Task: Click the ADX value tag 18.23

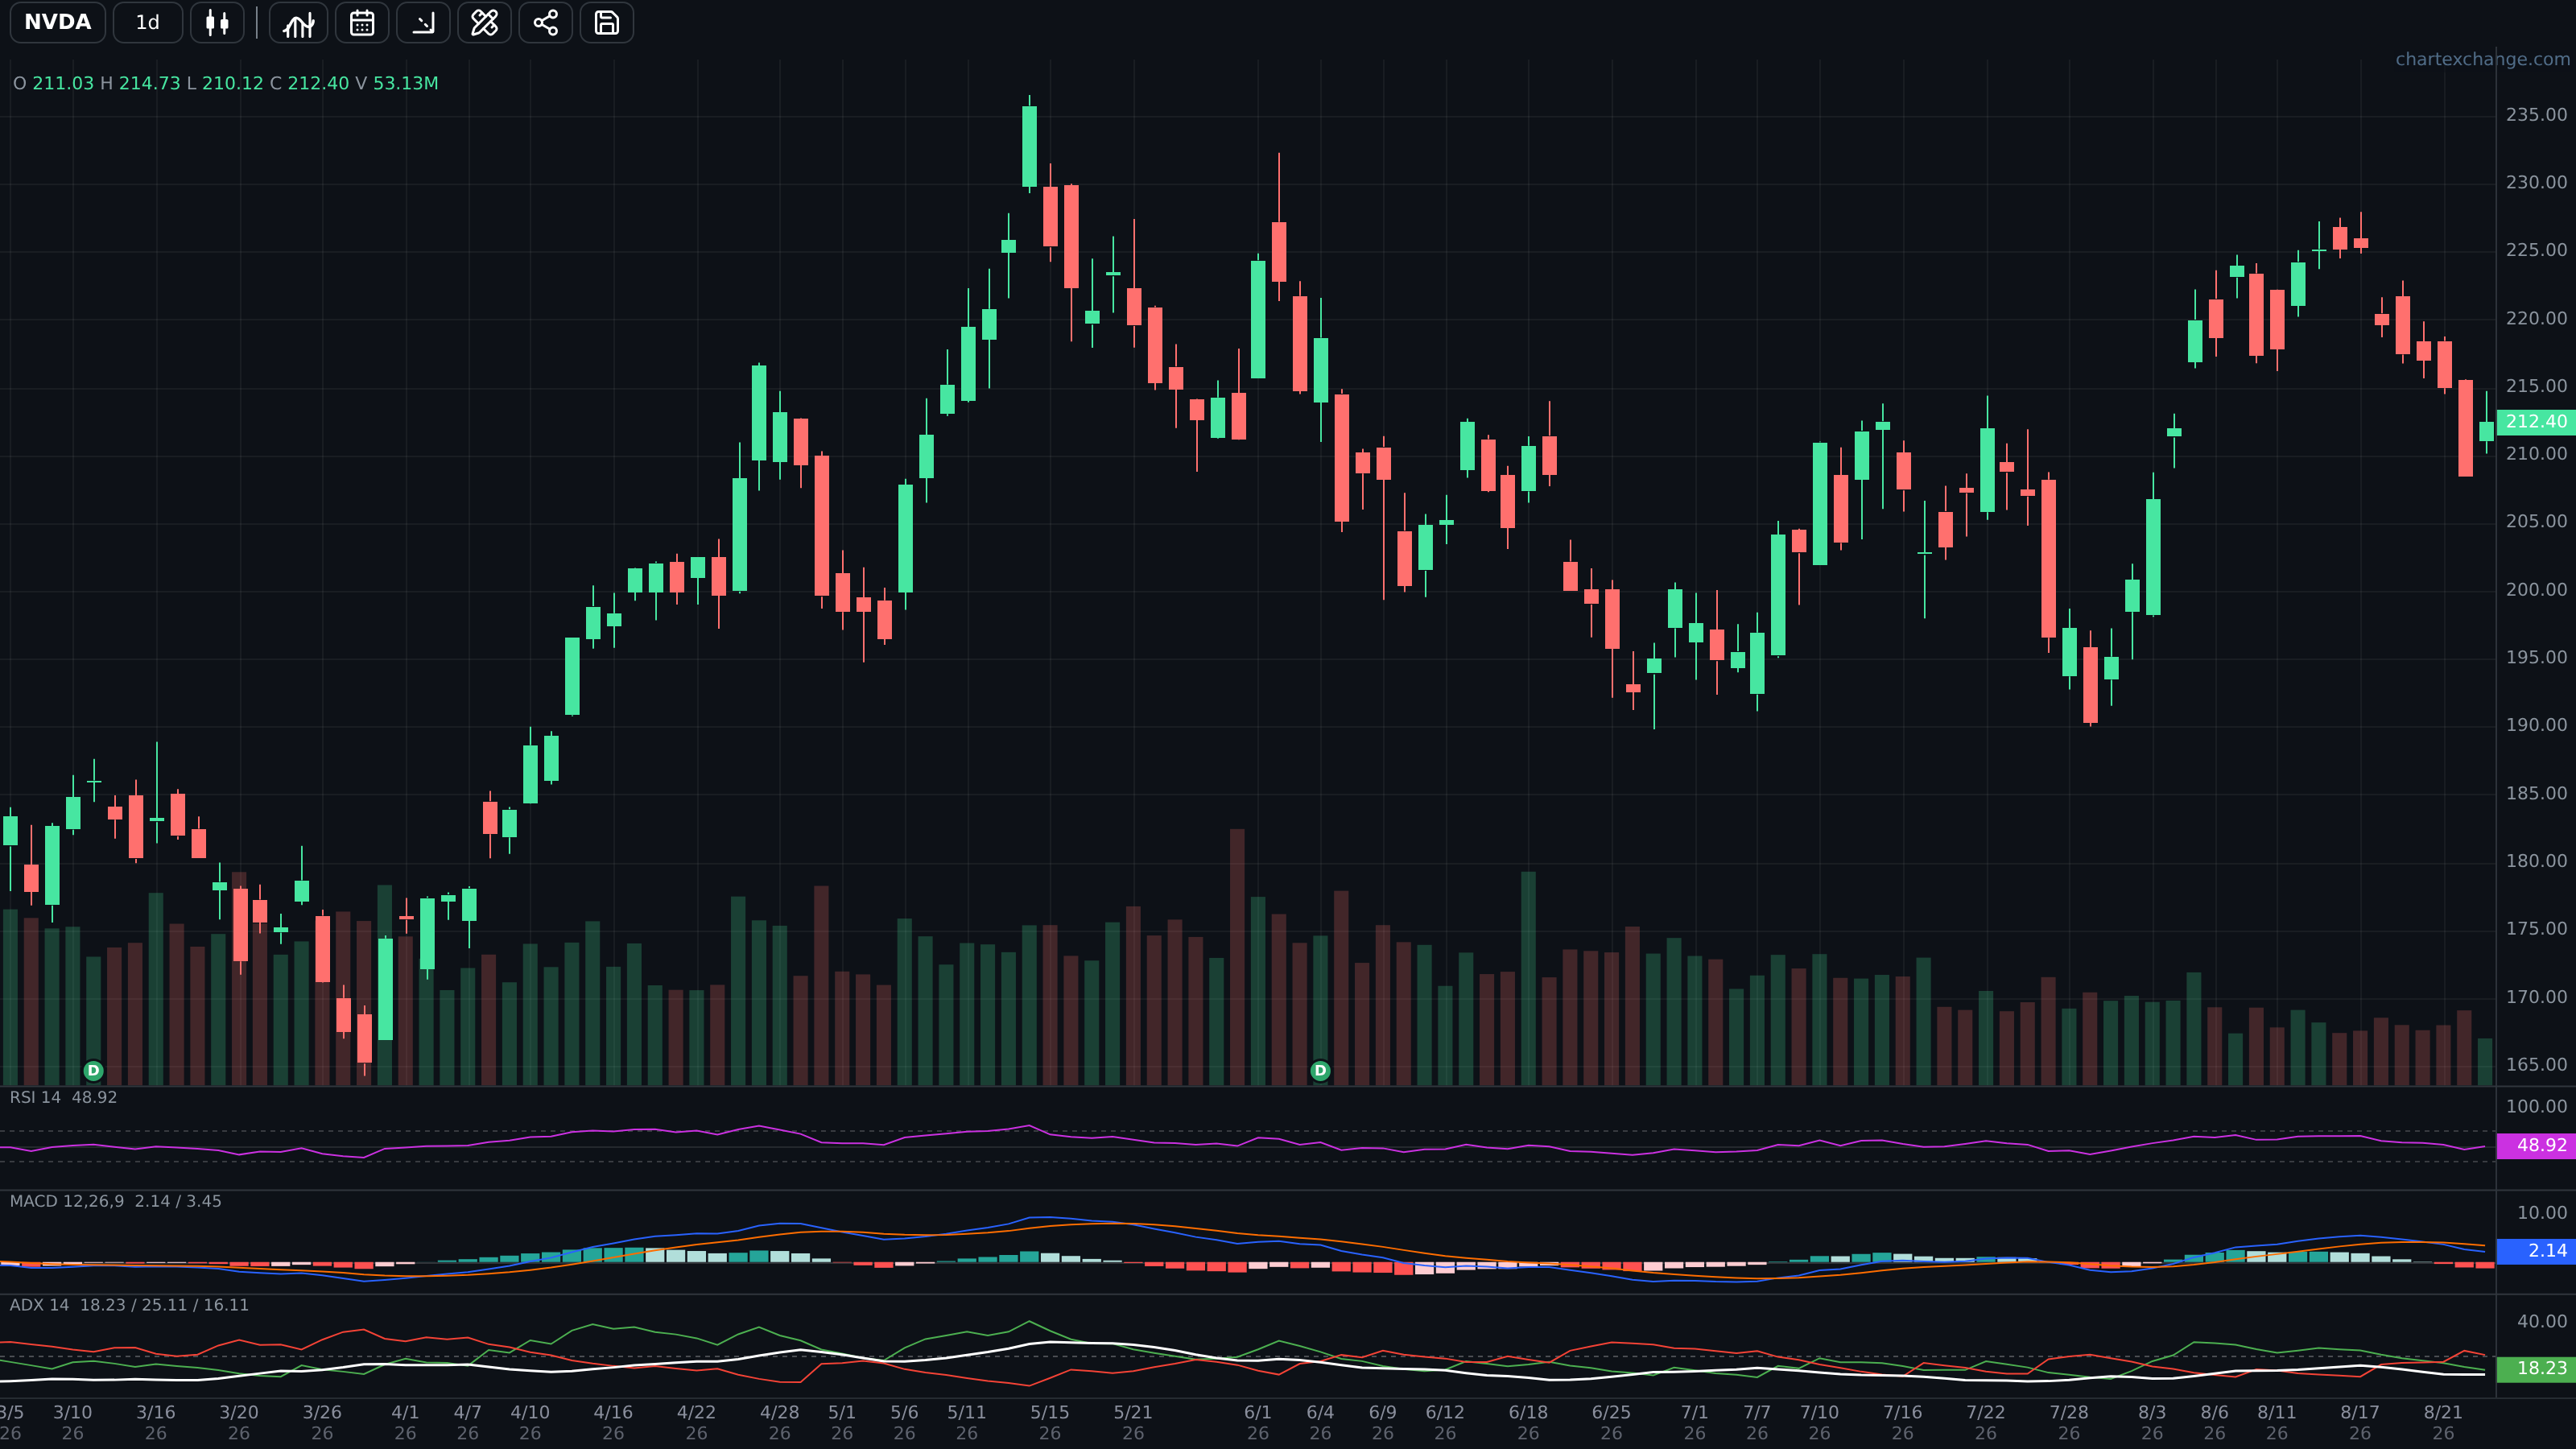Action: (2536, 1368)
